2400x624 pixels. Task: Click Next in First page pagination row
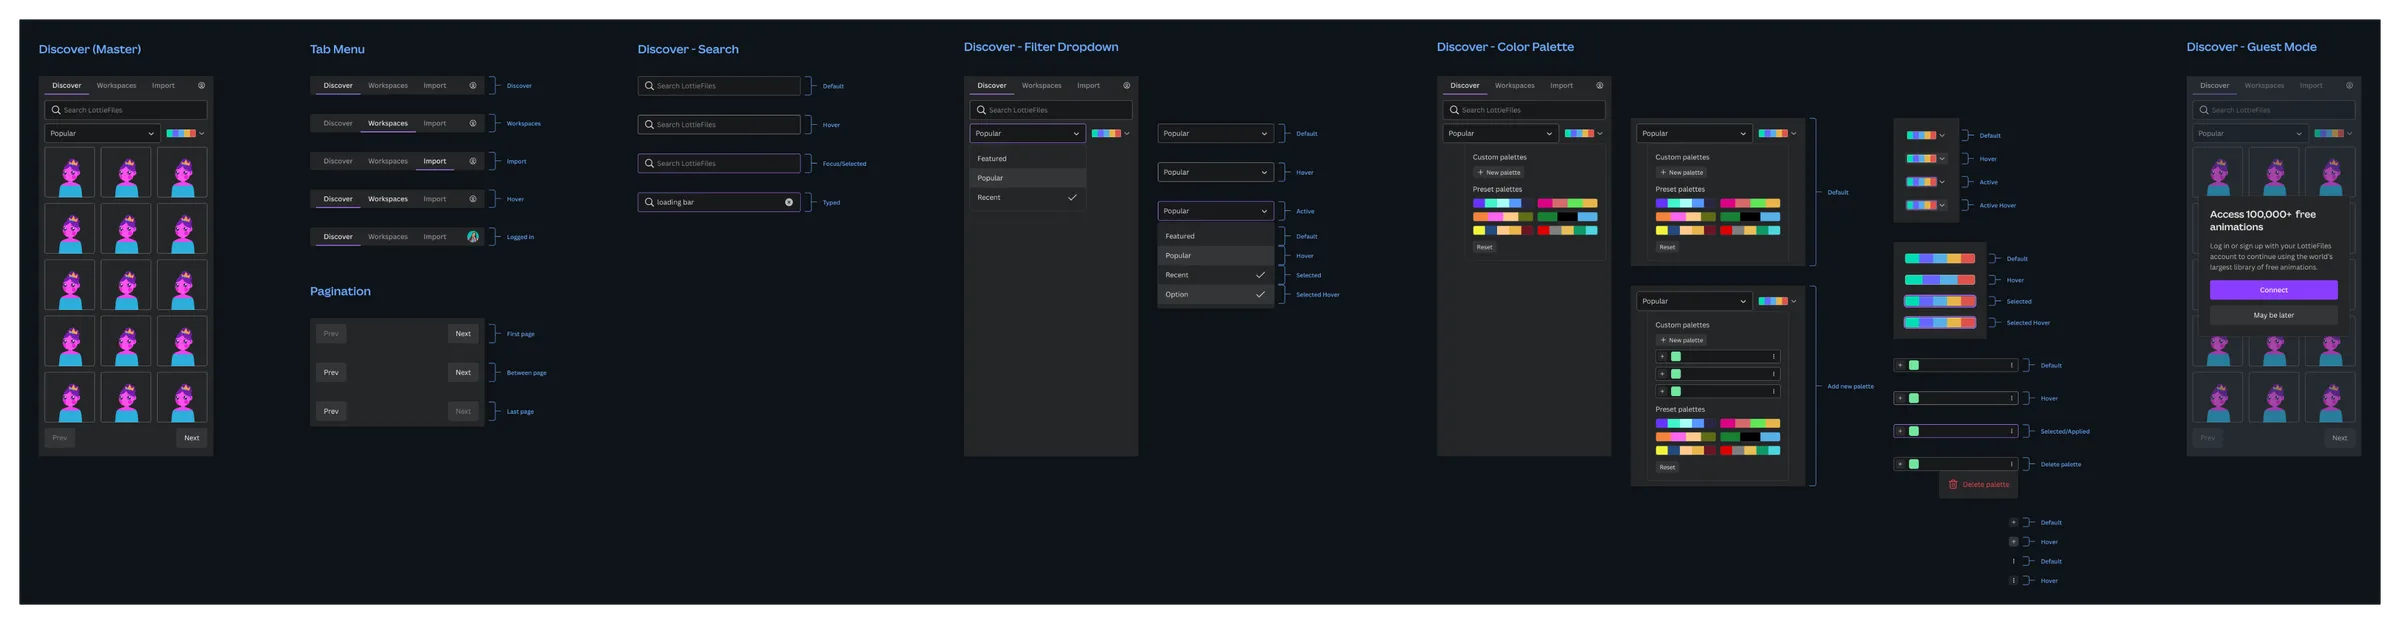point(463,334)
